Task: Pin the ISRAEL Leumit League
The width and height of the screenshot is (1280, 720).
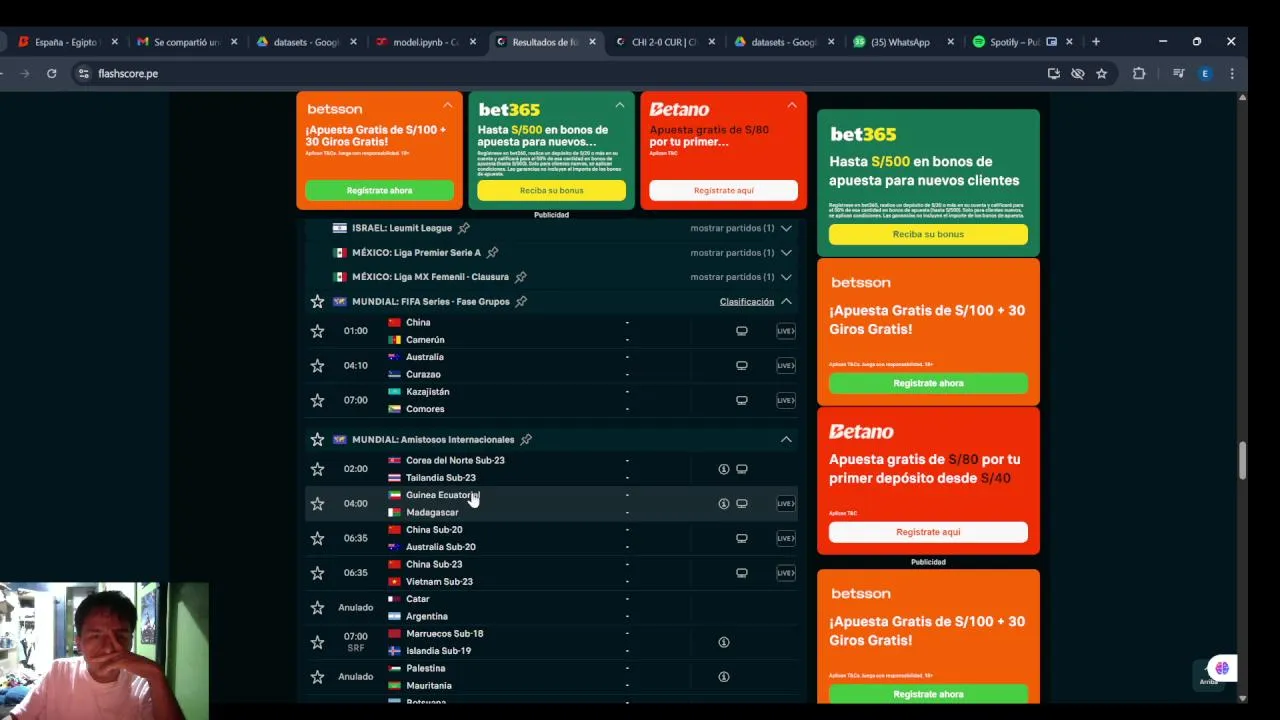Action: click(463, 228)
